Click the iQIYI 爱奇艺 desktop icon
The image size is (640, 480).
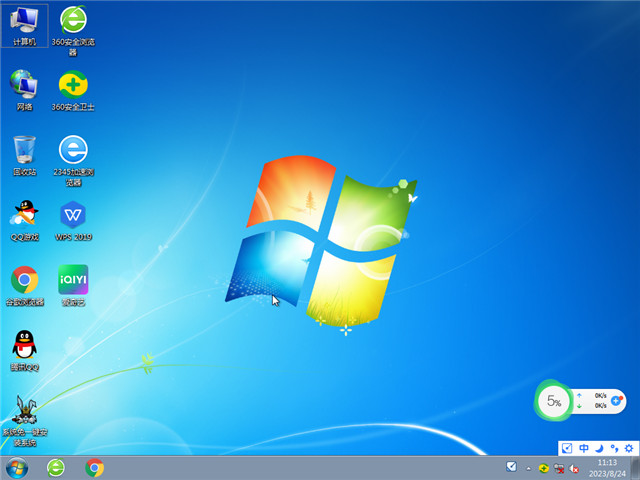[x=73, y=285]
